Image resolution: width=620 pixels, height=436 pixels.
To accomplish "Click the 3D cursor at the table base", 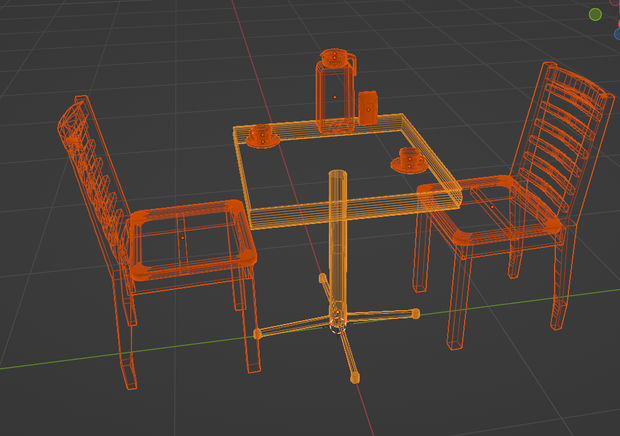I will [x=337, y=325].
